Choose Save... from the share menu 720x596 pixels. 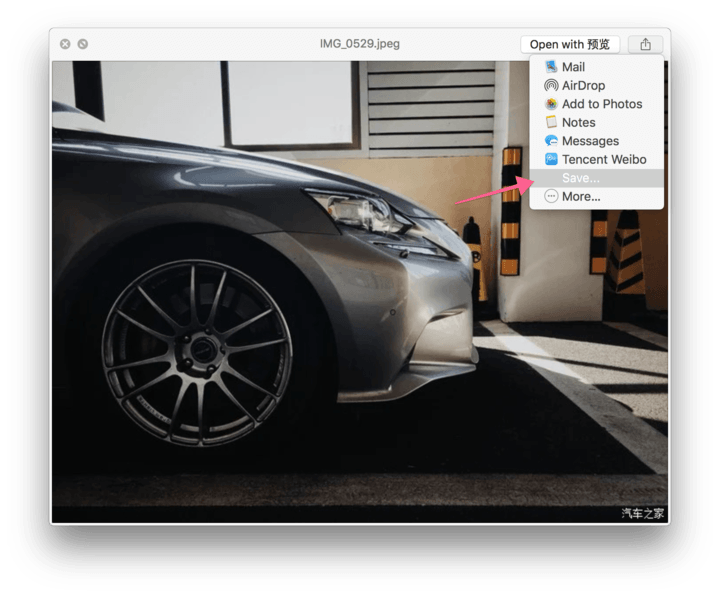coord(580,178)
